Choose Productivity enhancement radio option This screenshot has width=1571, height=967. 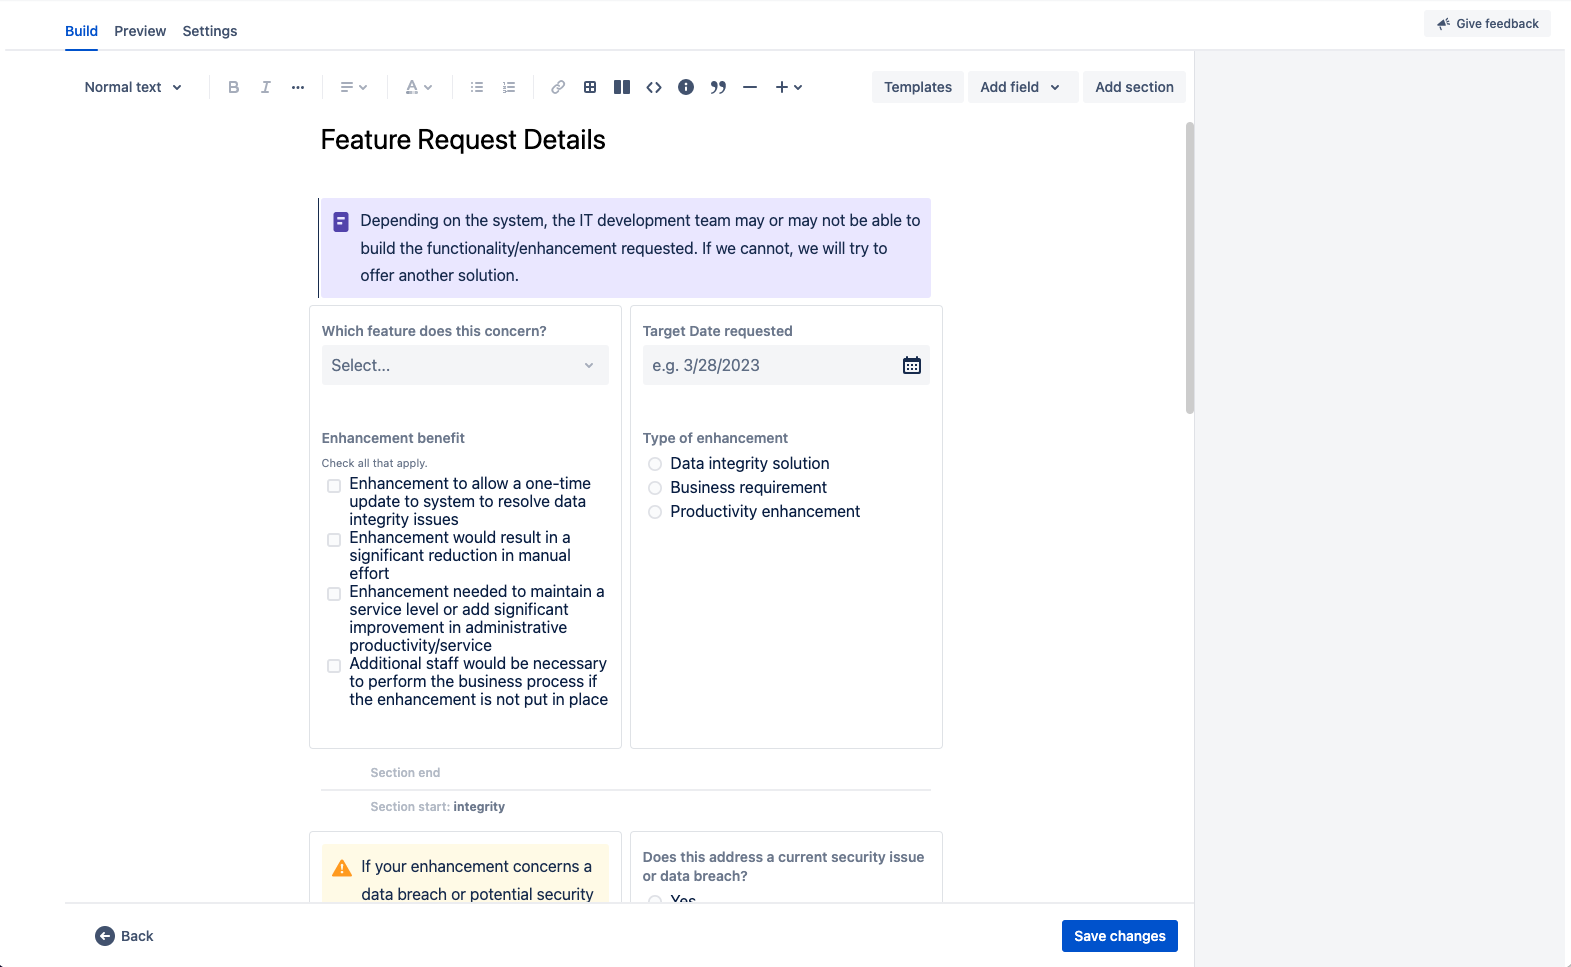[x=655, y=512]
